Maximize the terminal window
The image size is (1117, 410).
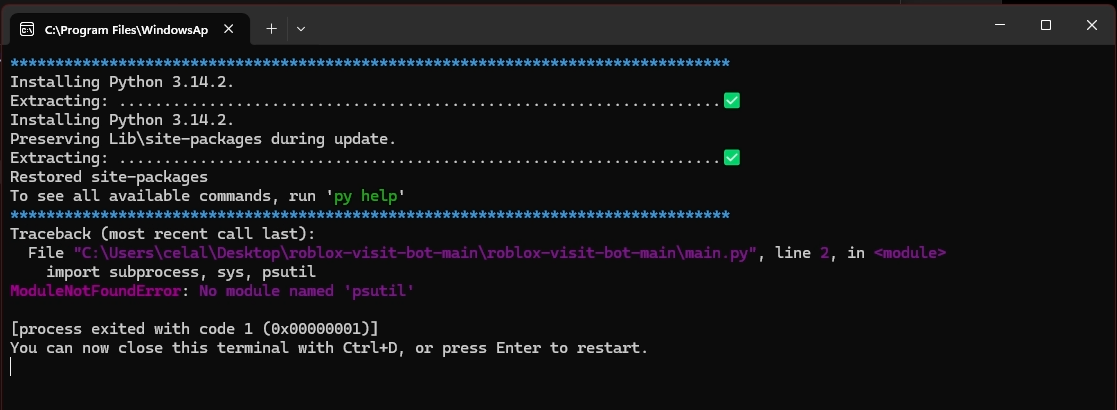point(1046,25)
